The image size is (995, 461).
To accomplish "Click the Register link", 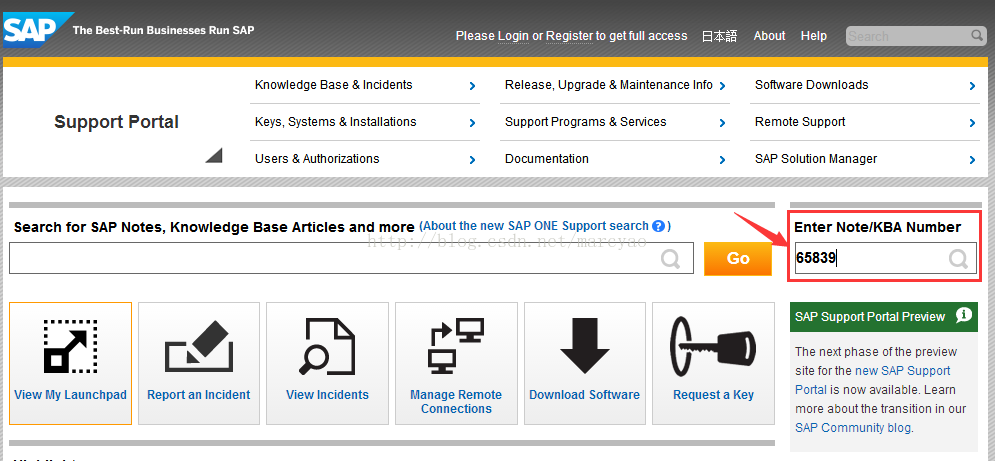I will pos(569,36).
